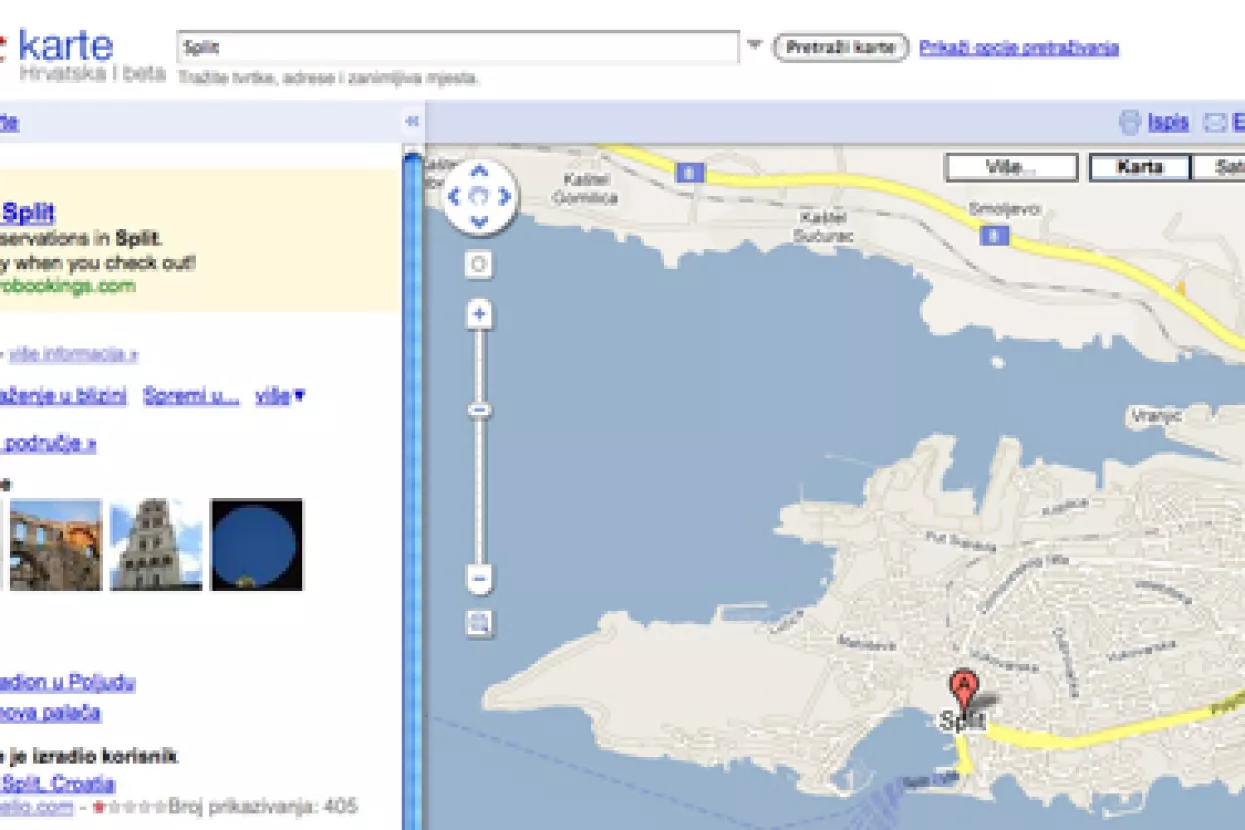Zoom out with the minus button
1245x830 pixels.
(479, 578)
